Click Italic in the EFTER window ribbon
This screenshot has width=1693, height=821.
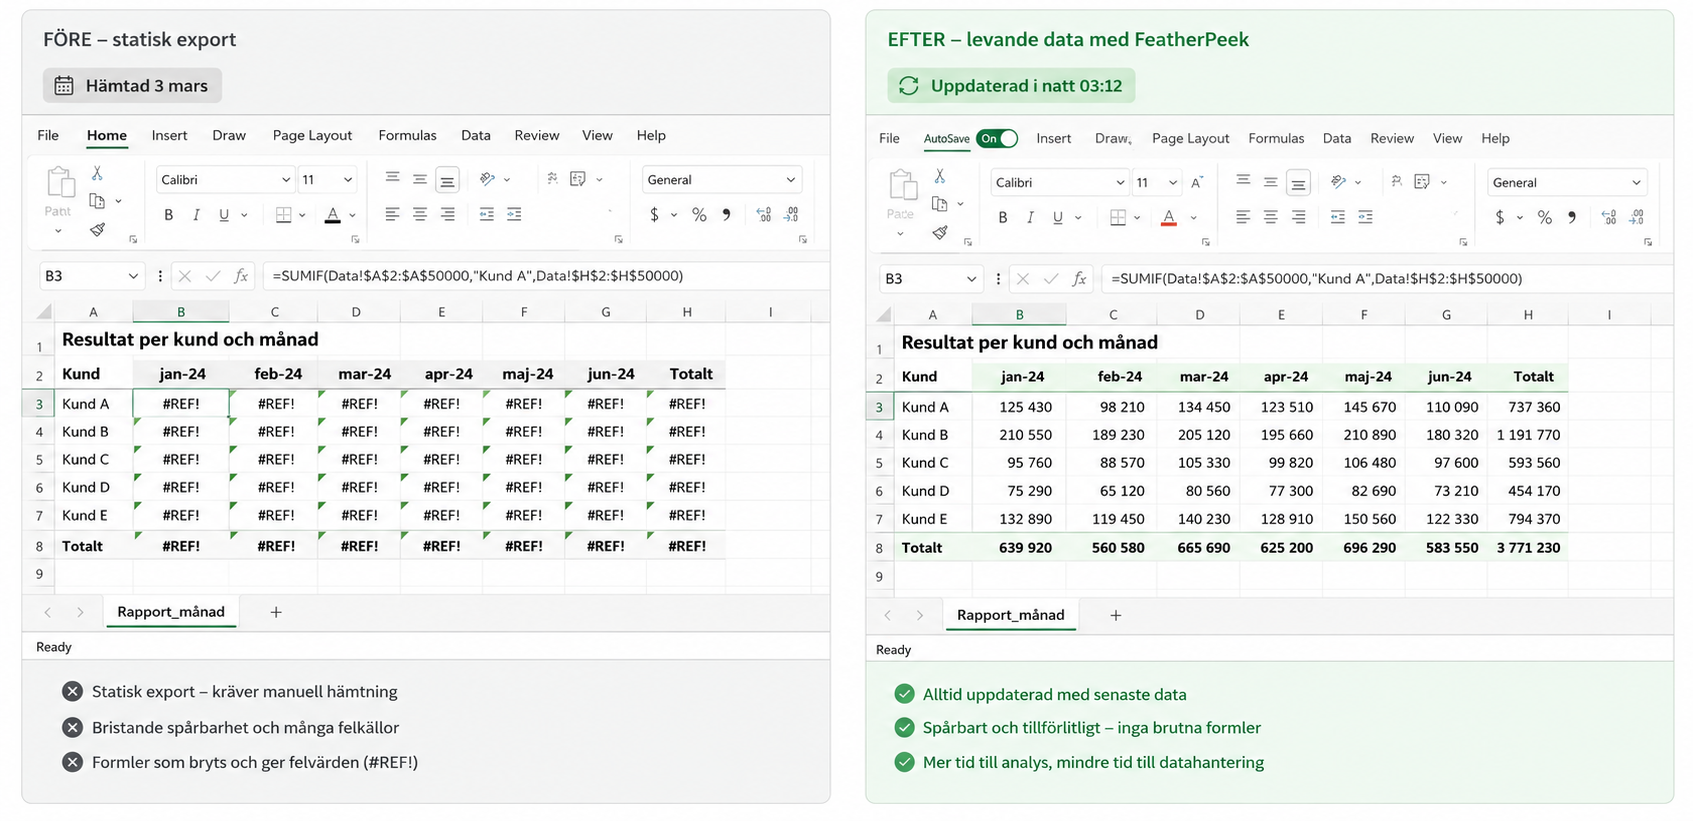tap(1030, 218)
